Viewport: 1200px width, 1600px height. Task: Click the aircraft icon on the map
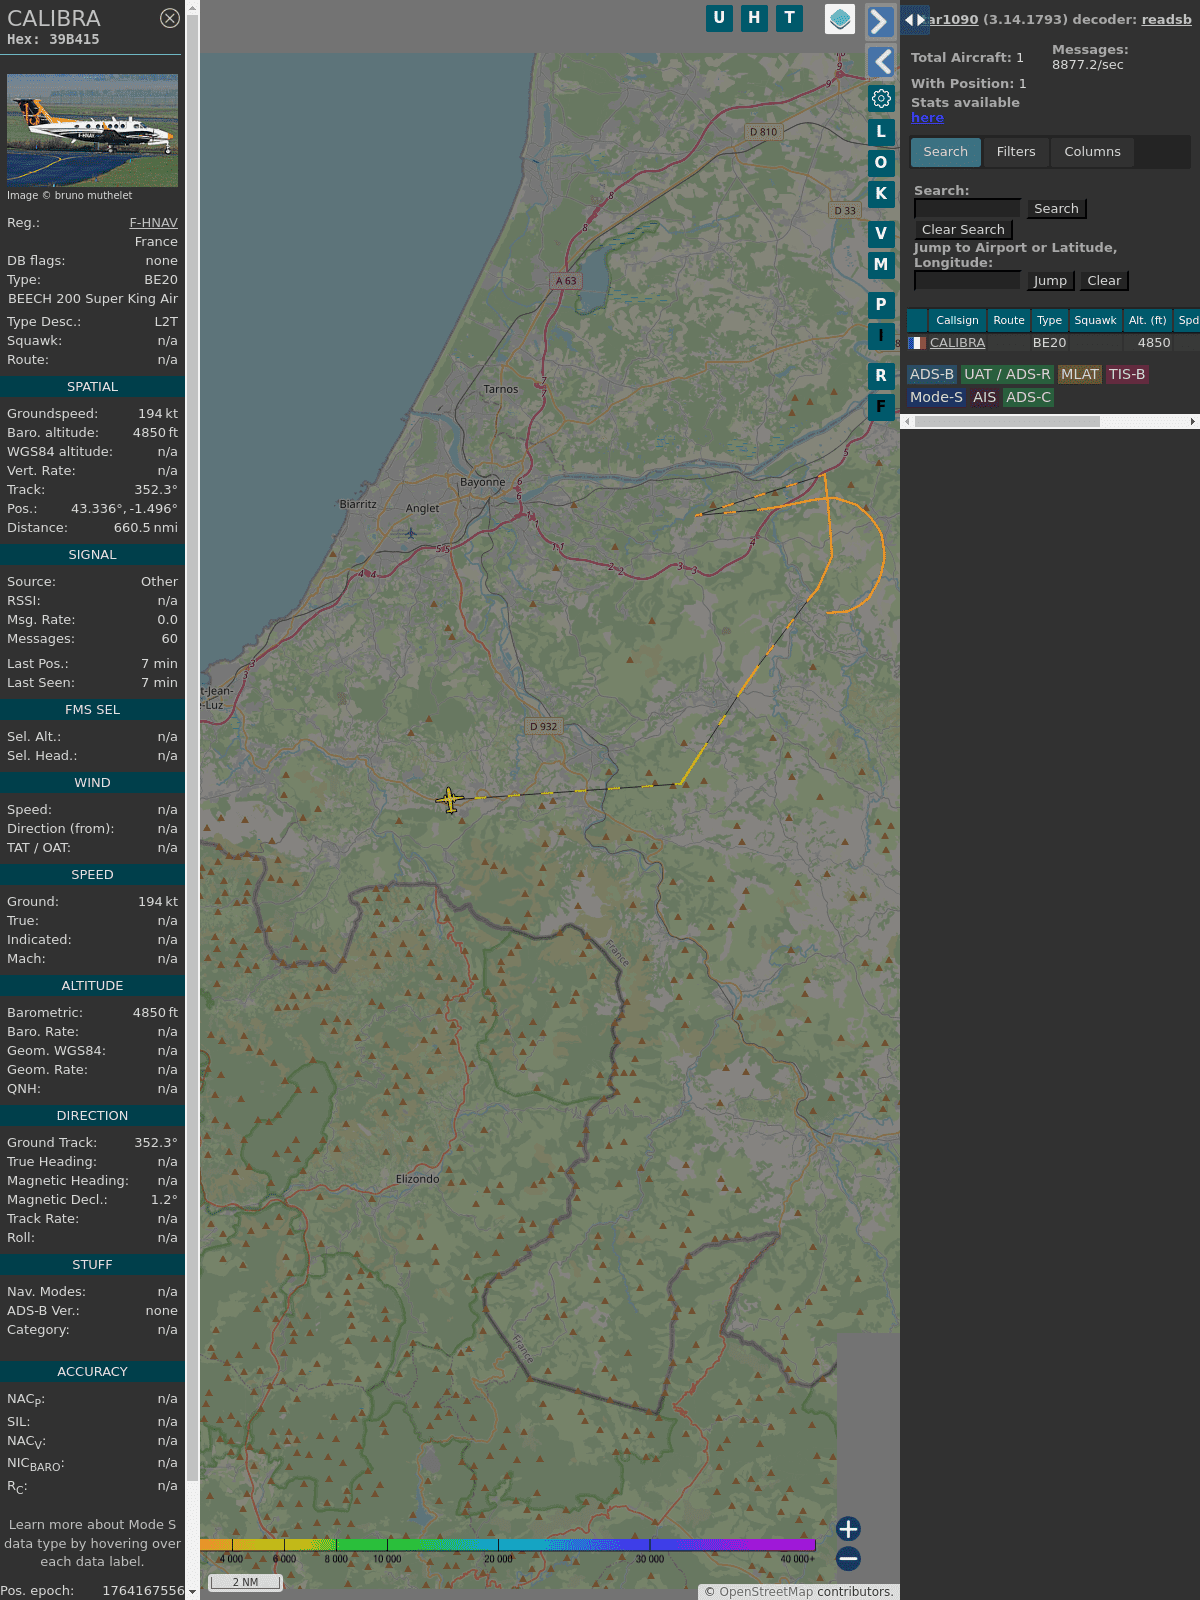[449, 800]
